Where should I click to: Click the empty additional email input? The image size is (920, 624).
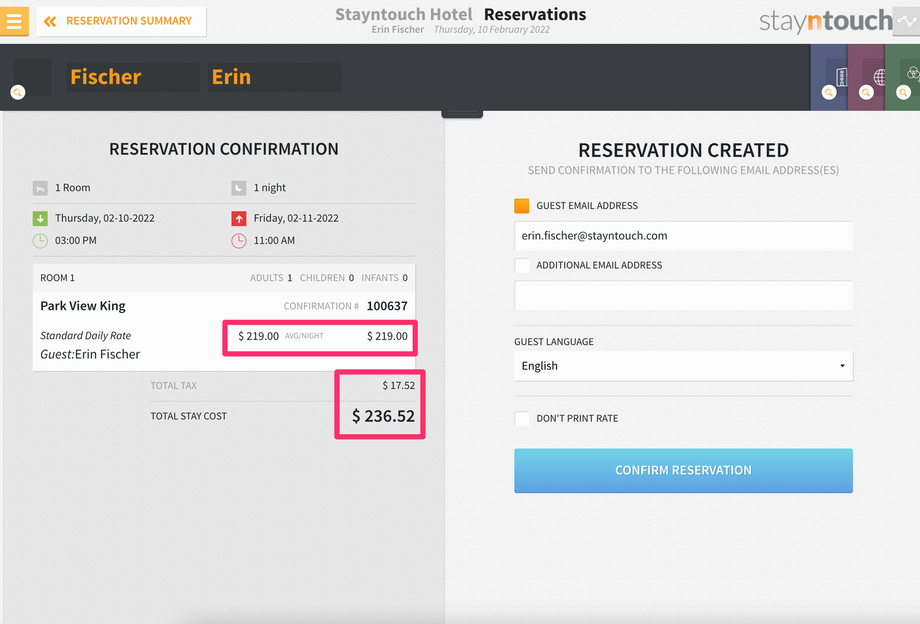point(684,296)
